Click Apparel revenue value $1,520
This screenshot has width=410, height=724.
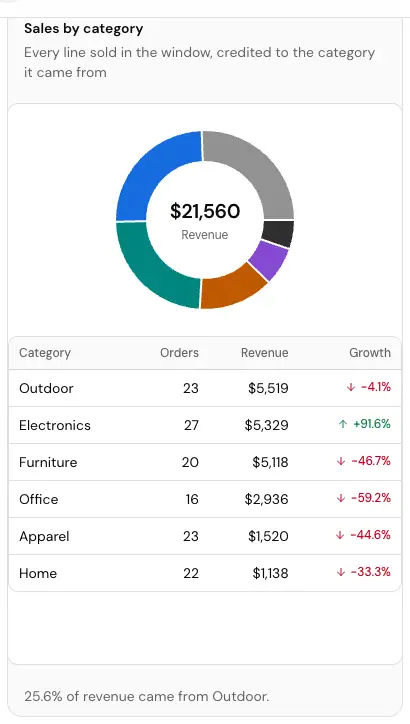tap(268, 536)
